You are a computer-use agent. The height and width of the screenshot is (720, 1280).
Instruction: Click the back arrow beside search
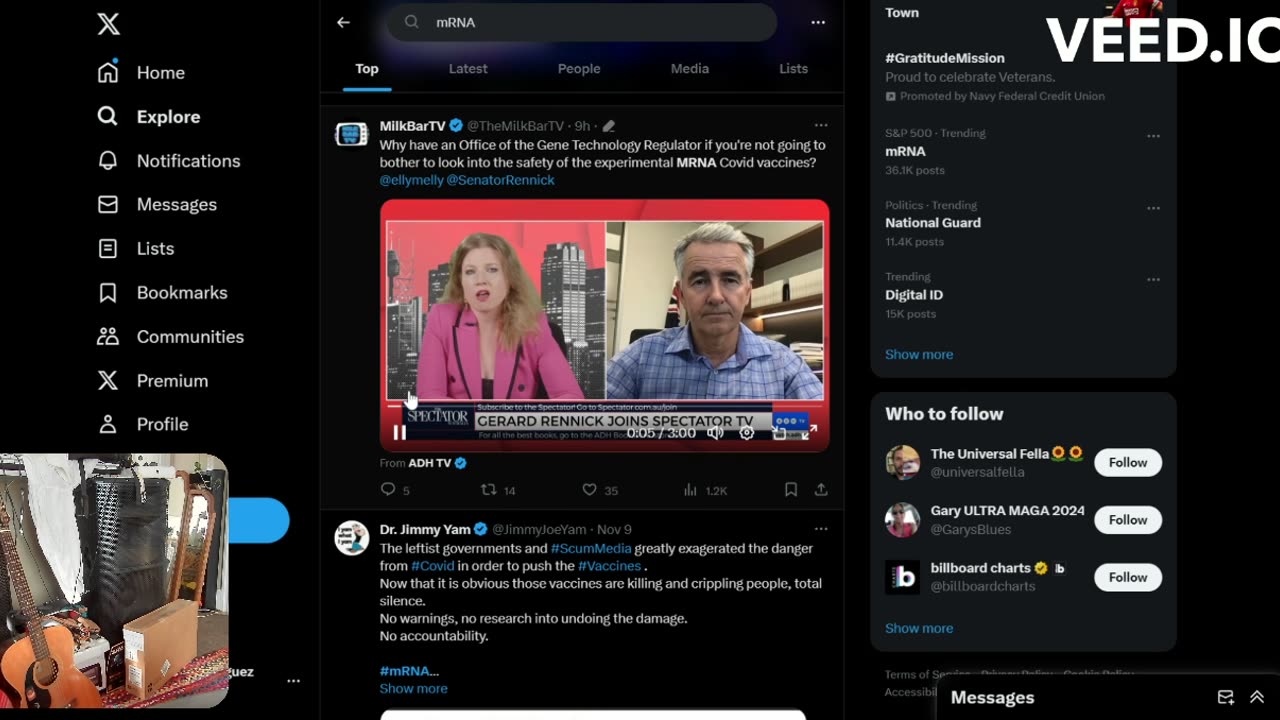click(x=343, y=22)
